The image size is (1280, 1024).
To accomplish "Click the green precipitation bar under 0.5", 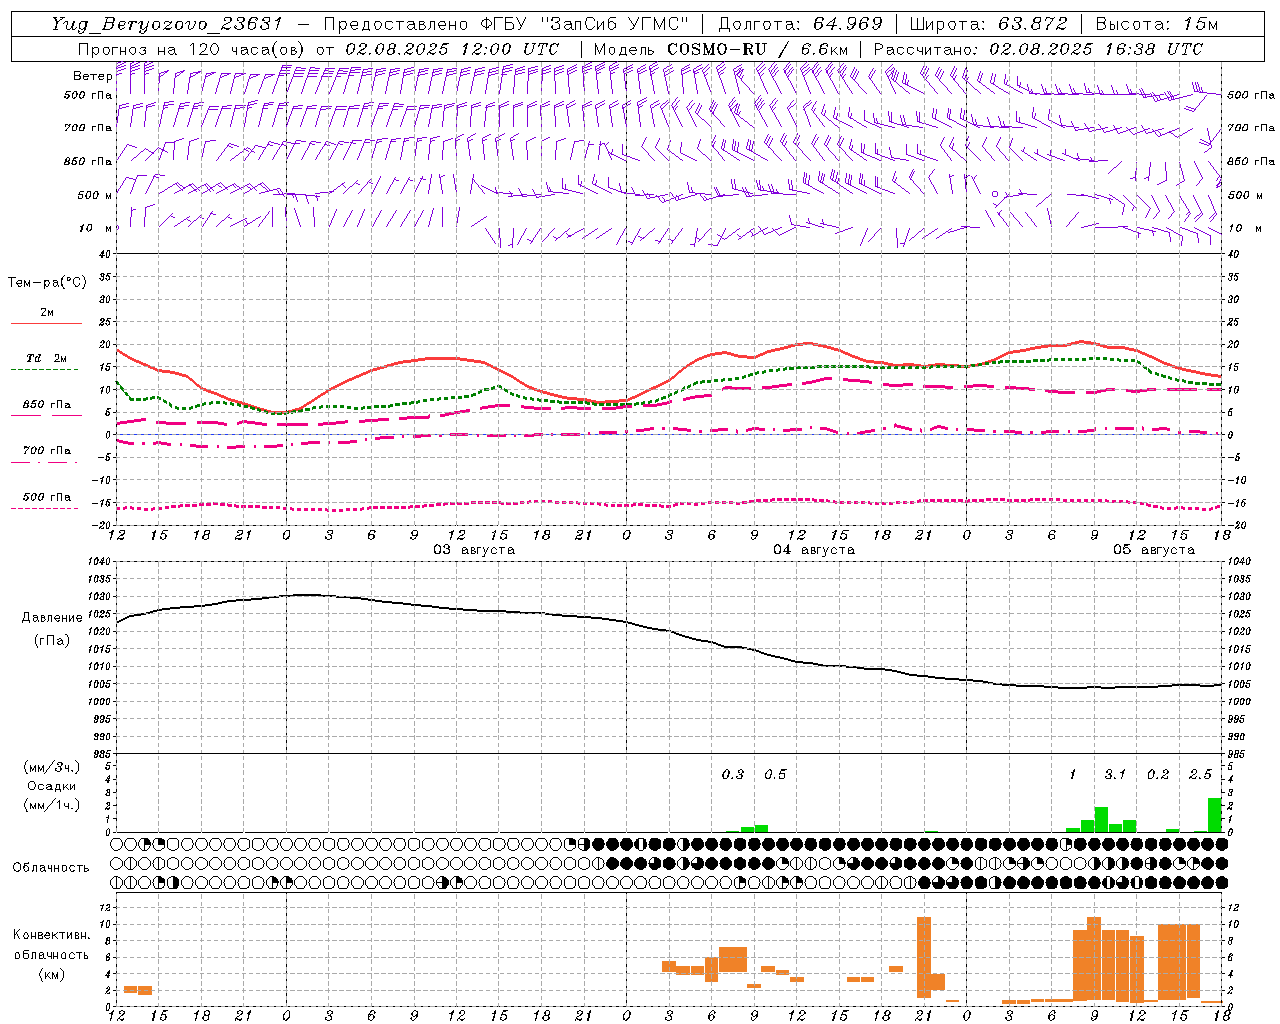I will (x=762, y=828).
